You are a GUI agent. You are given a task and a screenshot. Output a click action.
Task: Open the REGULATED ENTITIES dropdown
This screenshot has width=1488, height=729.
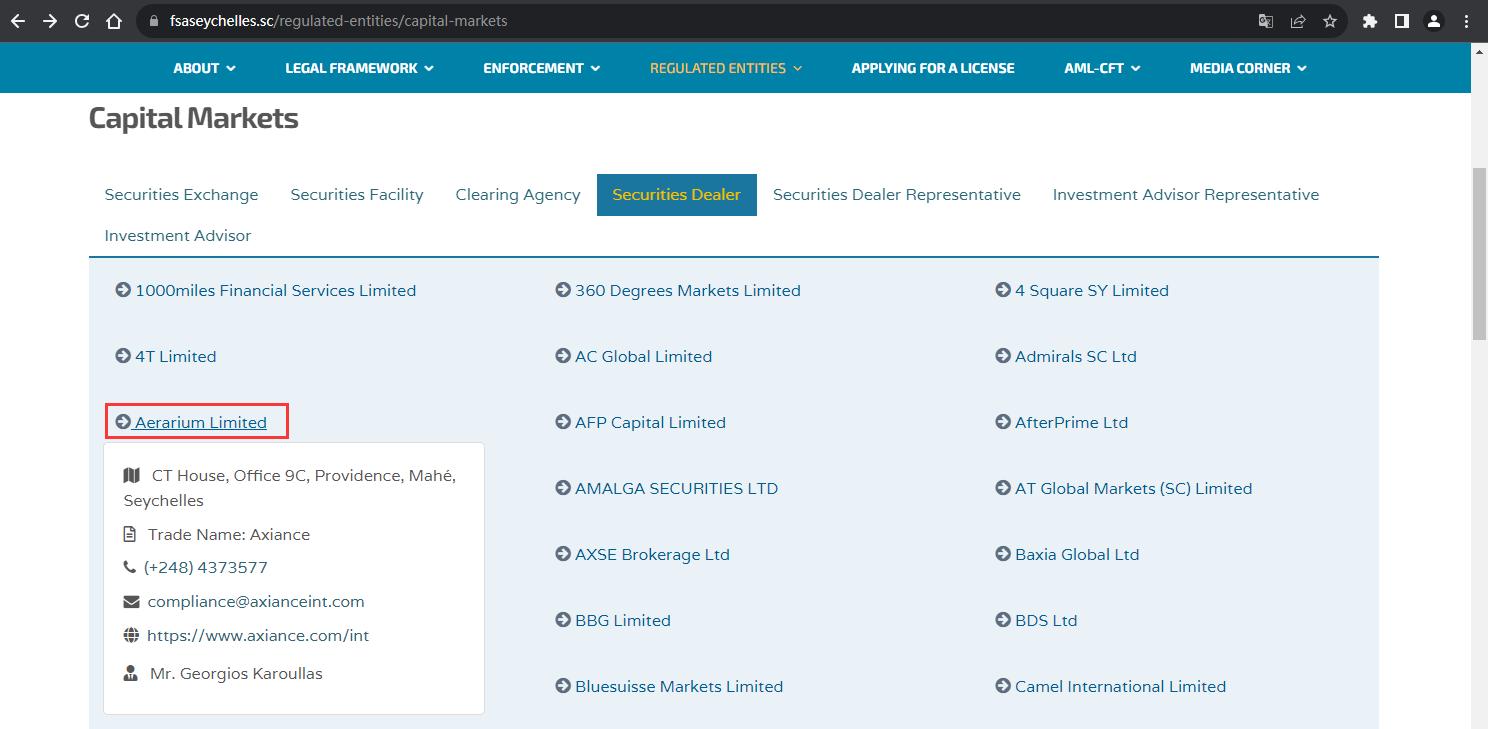[726, 68]
